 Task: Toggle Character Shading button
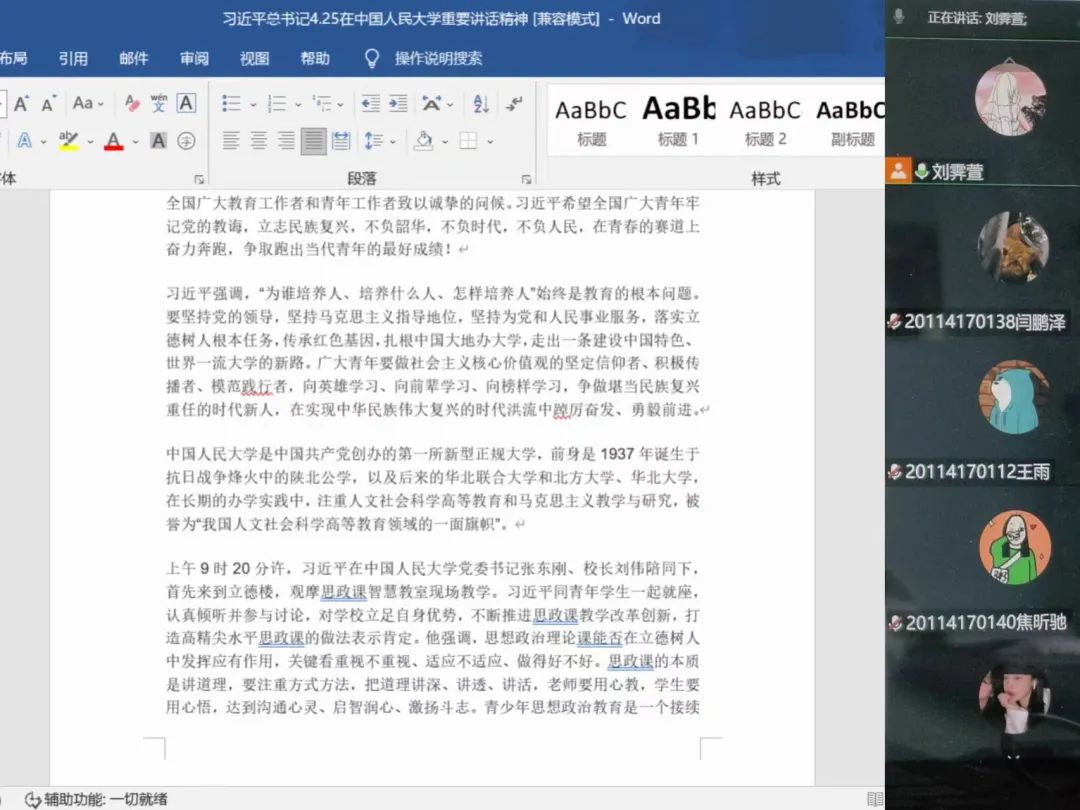pyautogui.click(x=158, y=141)
